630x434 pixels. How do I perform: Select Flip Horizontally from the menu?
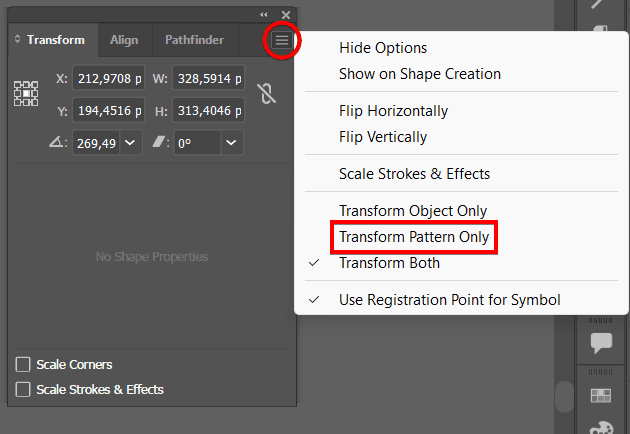(x=393, y=111)
